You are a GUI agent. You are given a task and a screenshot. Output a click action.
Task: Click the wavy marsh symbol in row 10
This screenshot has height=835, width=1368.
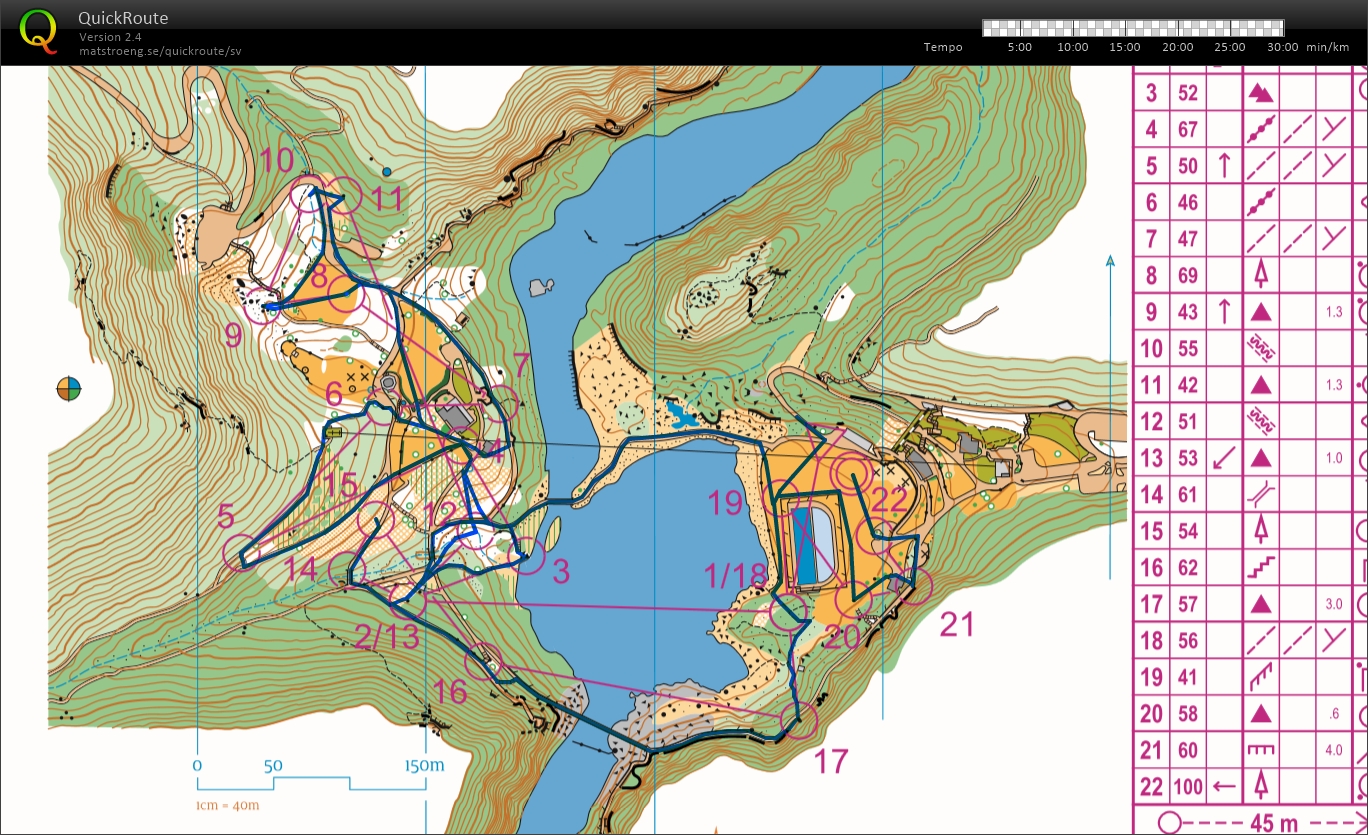pos(1260,347)
